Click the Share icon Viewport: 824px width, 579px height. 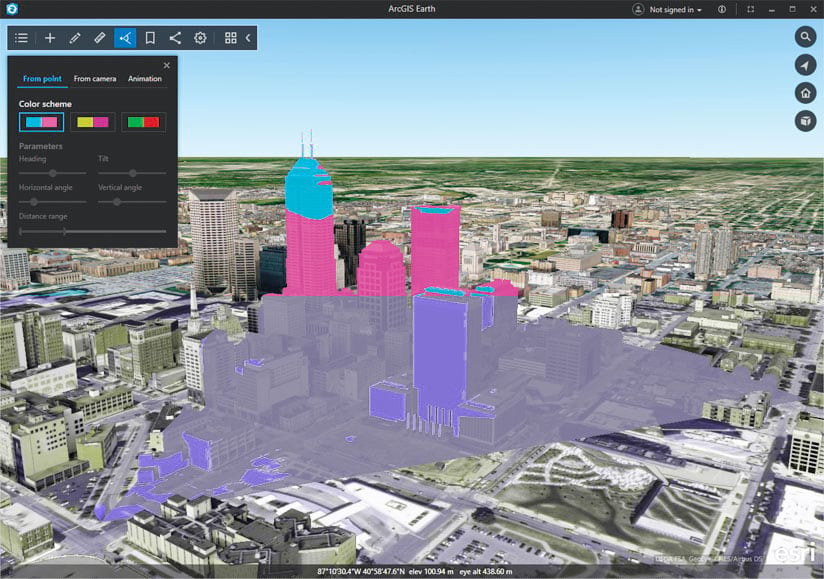(174, 38)
